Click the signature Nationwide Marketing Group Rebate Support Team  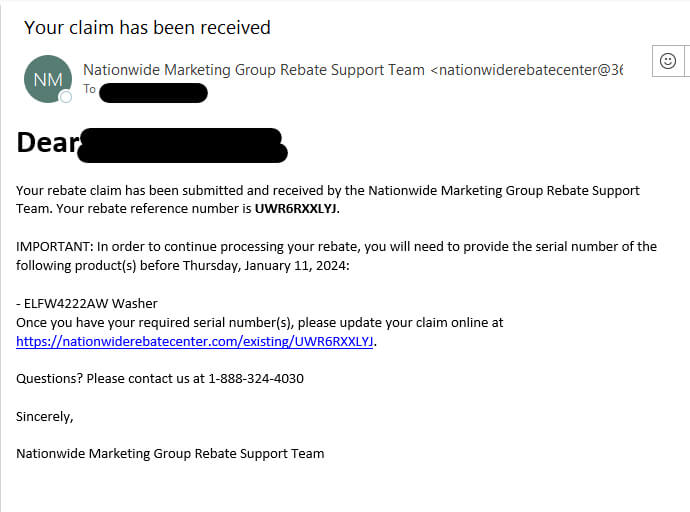click(x=170, y=453)
